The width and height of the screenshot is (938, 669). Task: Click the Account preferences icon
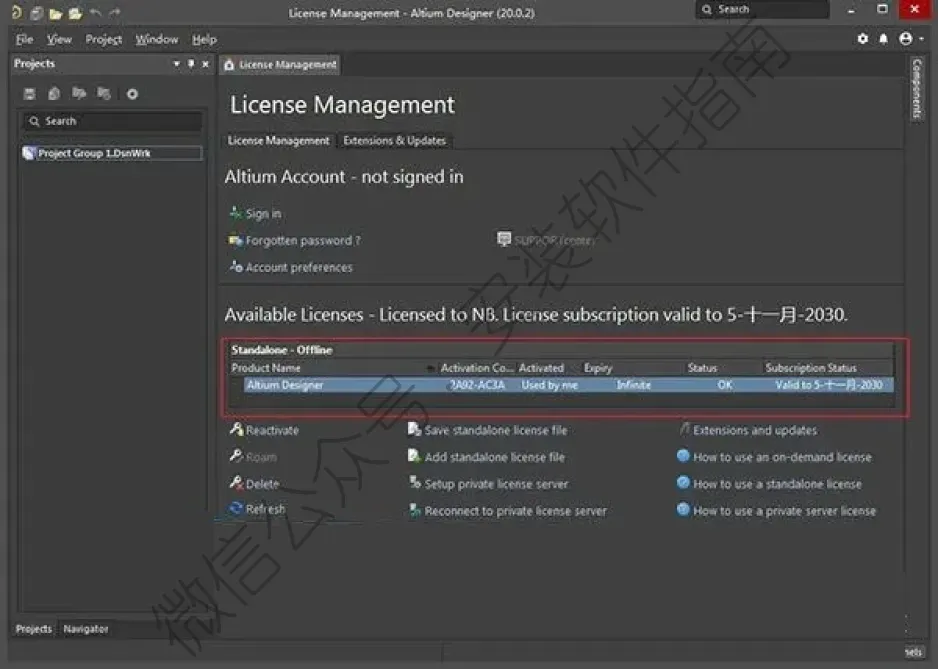tap(236, 266)
